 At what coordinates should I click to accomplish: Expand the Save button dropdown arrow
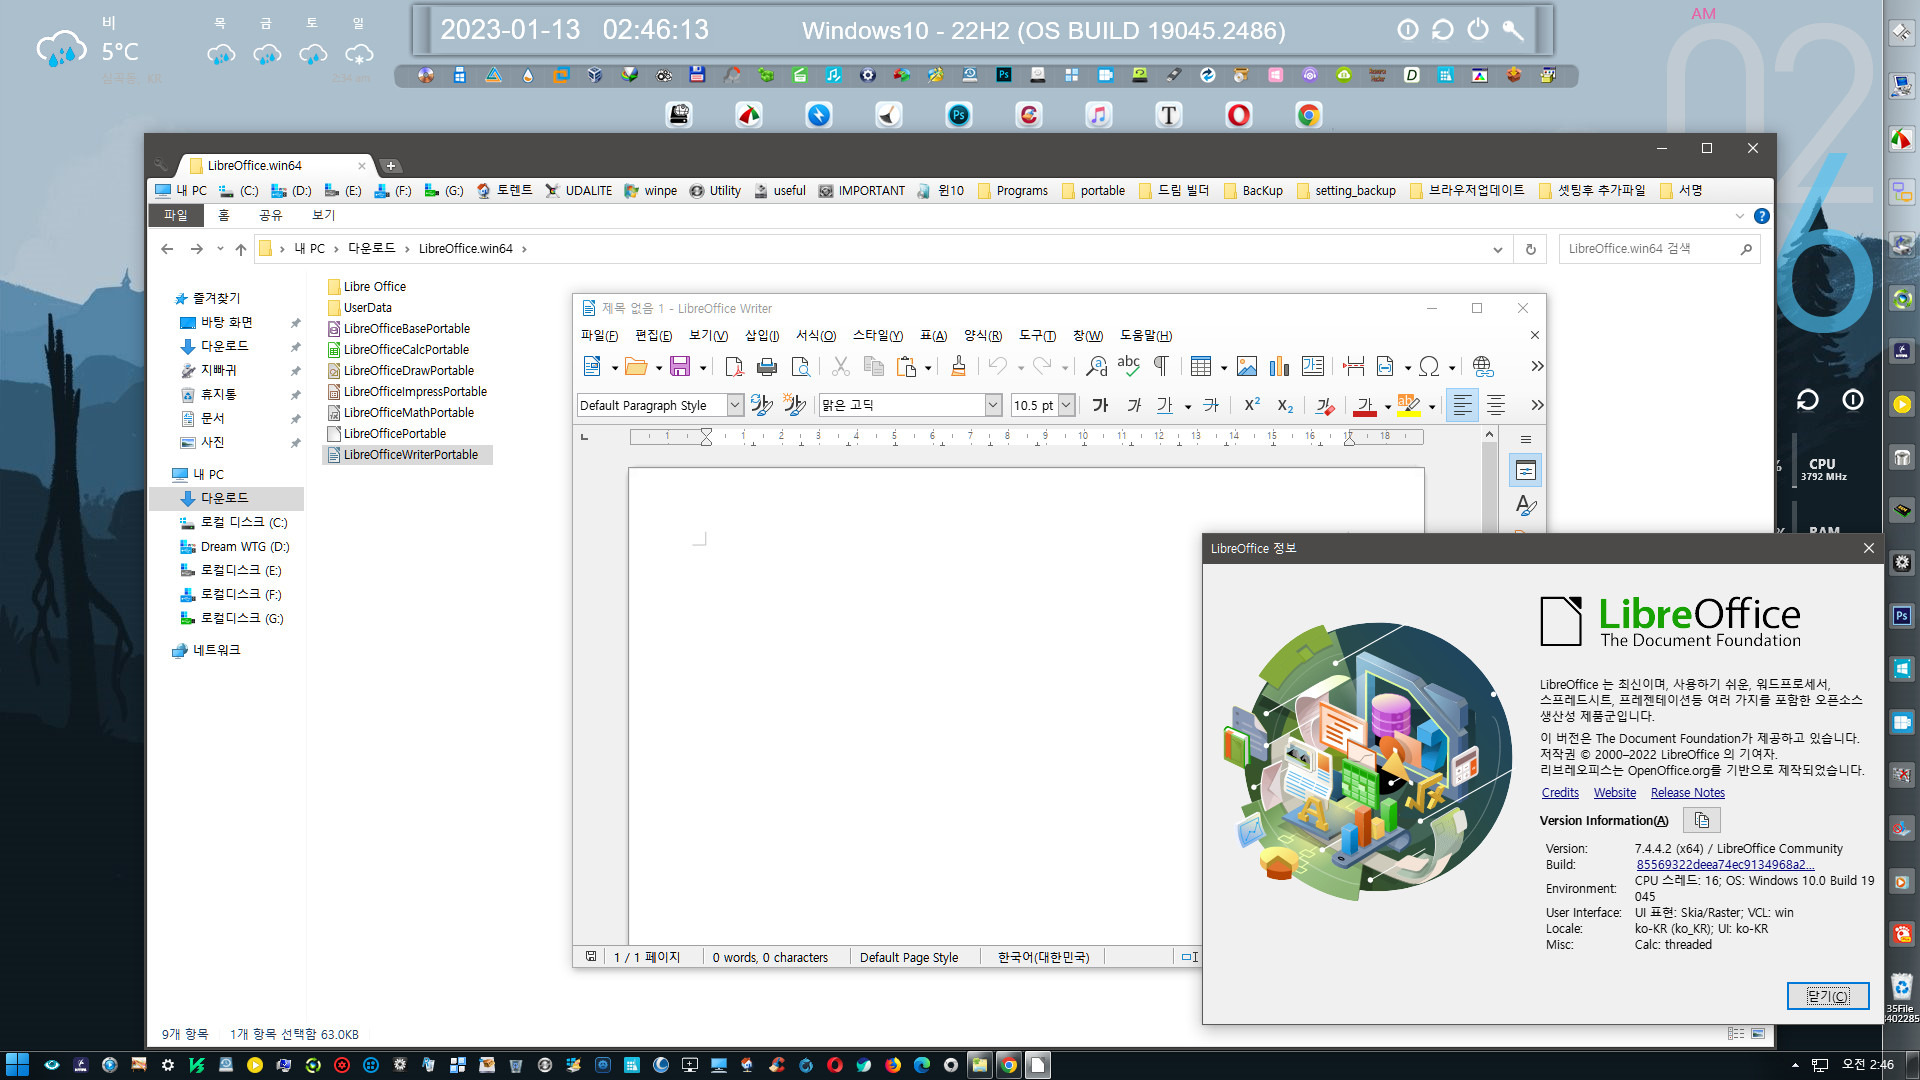point(703,368)
